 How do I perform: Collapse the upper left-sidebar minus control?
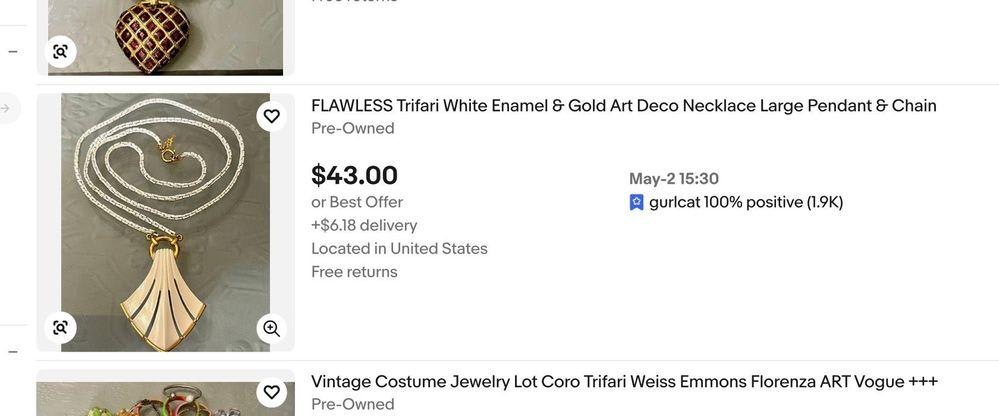click(x=13, y=52)
